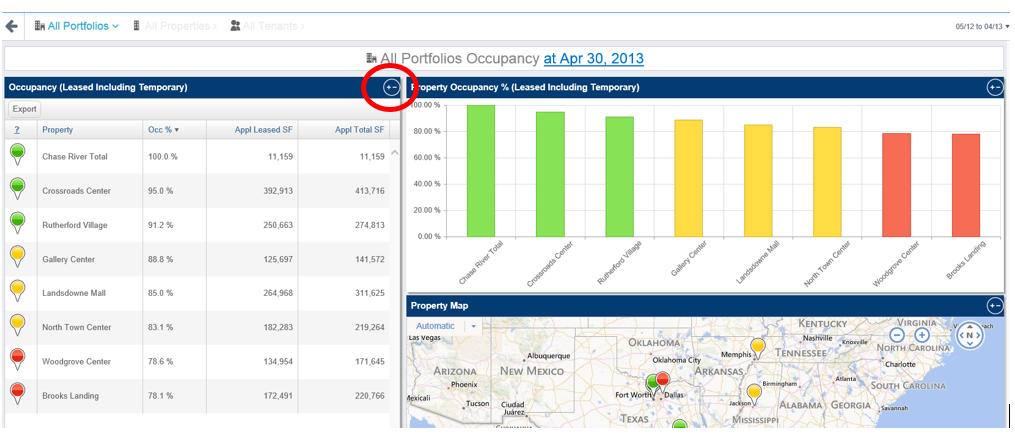Screen dimensions: 1015x435
Task: Select Rutherford Village property name
Action: [75, 225]
